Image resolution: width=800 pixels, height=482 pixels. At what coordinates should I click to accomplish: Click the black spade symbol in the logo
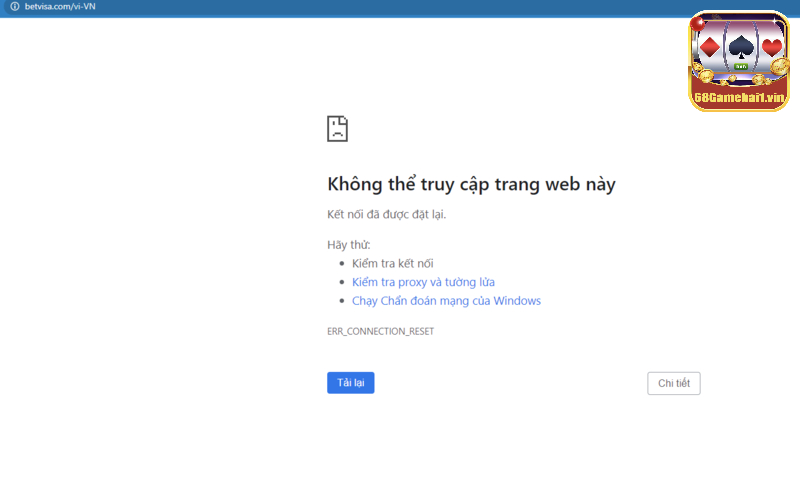pos(740,46)
